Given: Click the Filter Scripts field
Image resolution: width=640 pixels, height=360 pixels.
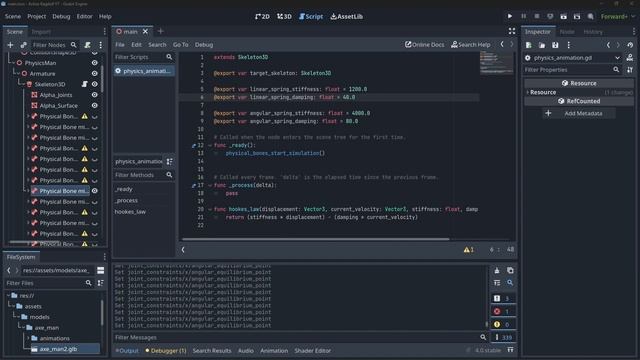Looking at the screenshot, I should click(144, 57).
